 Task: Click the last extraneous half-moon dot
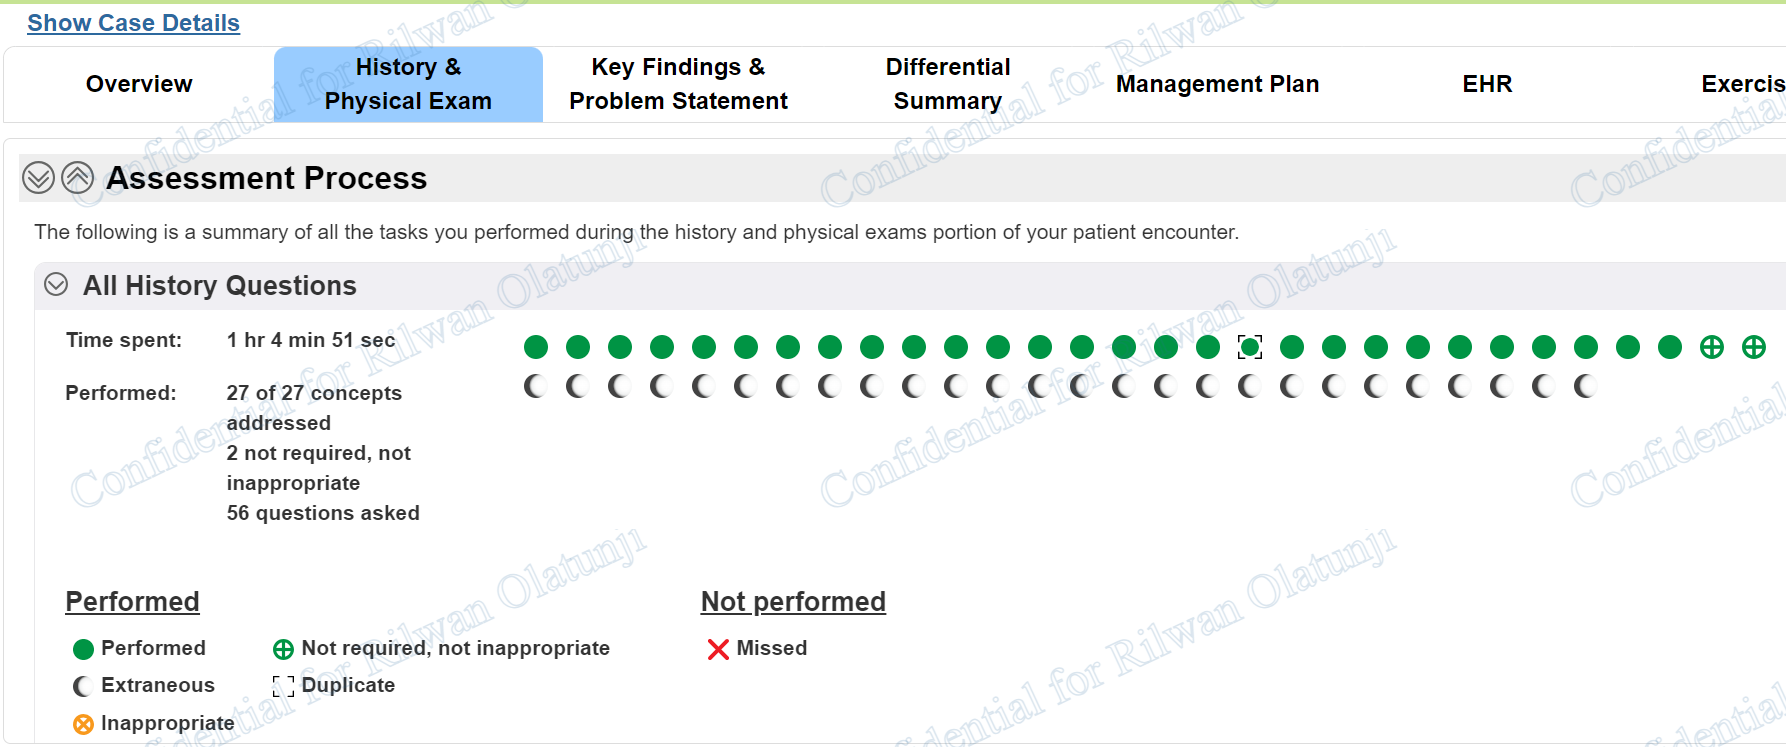point(1585,386)
